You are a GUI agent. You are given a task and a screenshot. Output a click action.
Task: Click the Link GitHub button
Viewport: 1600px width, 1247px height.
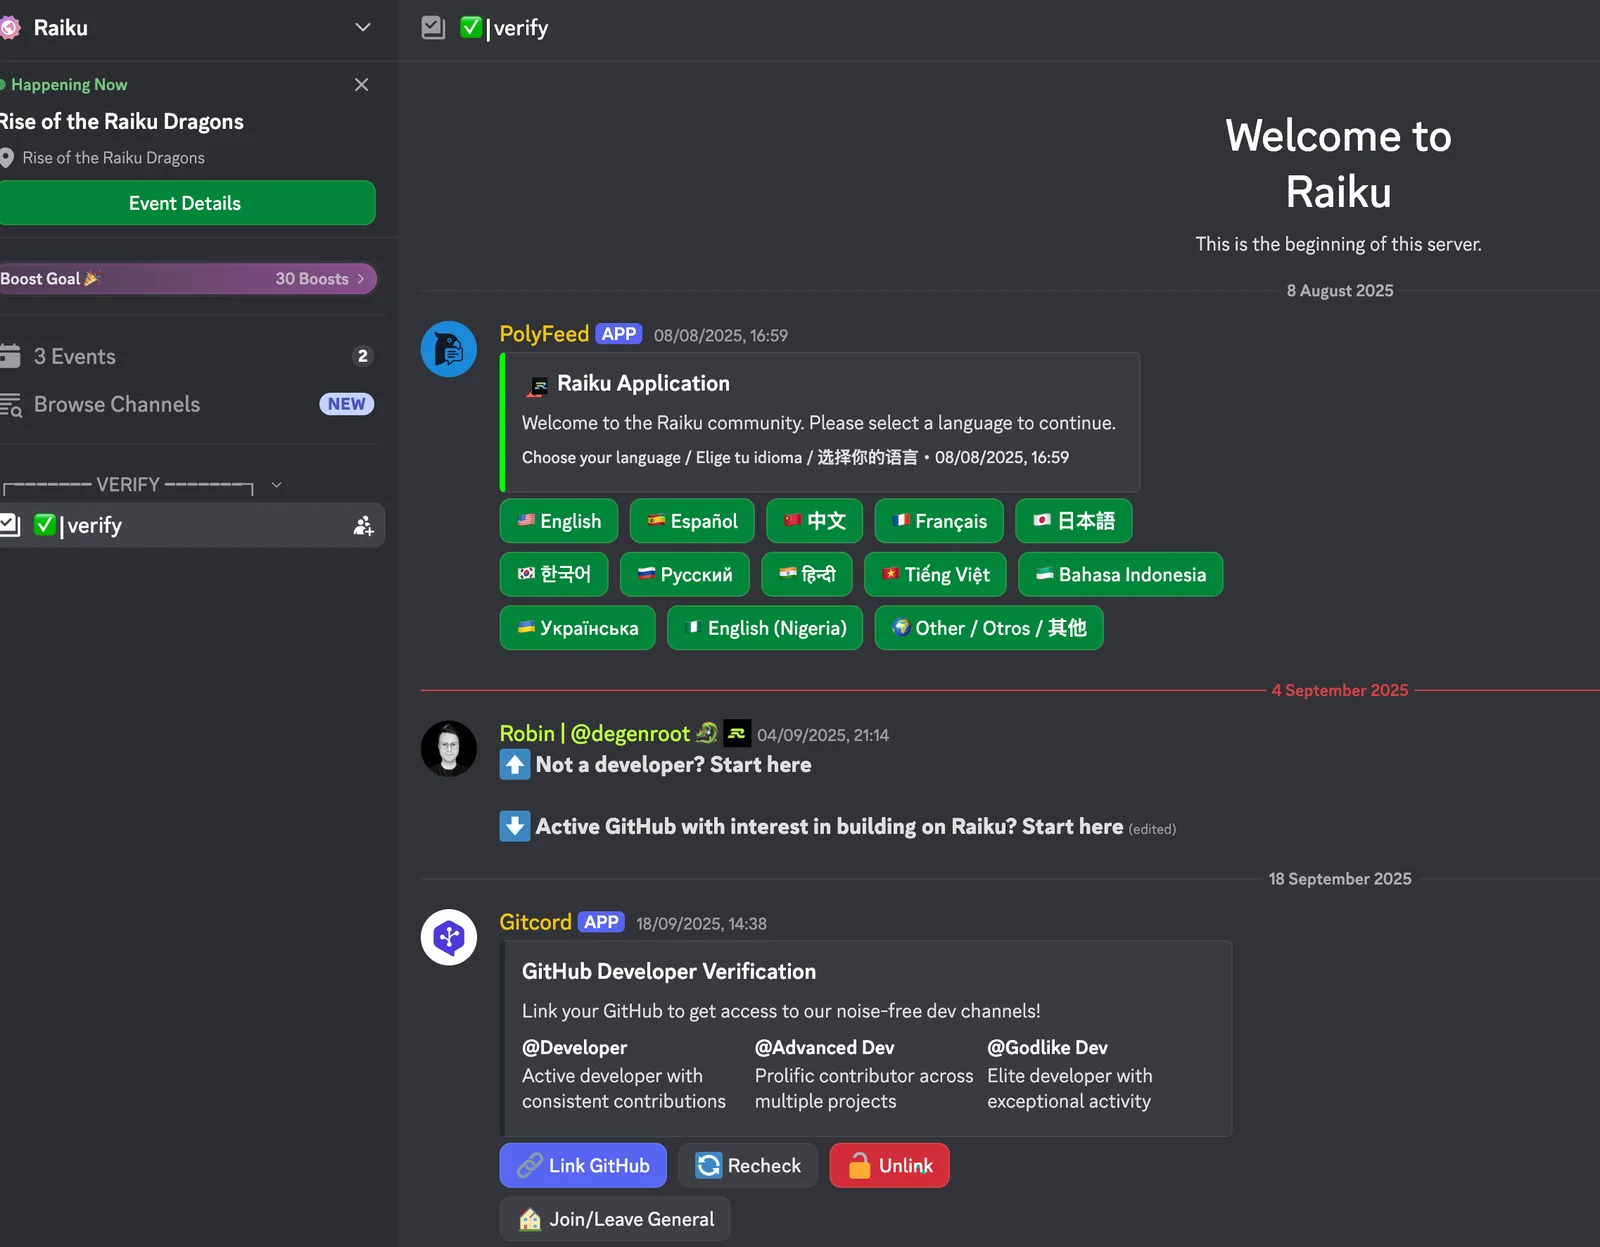[x=583, y=1165]
